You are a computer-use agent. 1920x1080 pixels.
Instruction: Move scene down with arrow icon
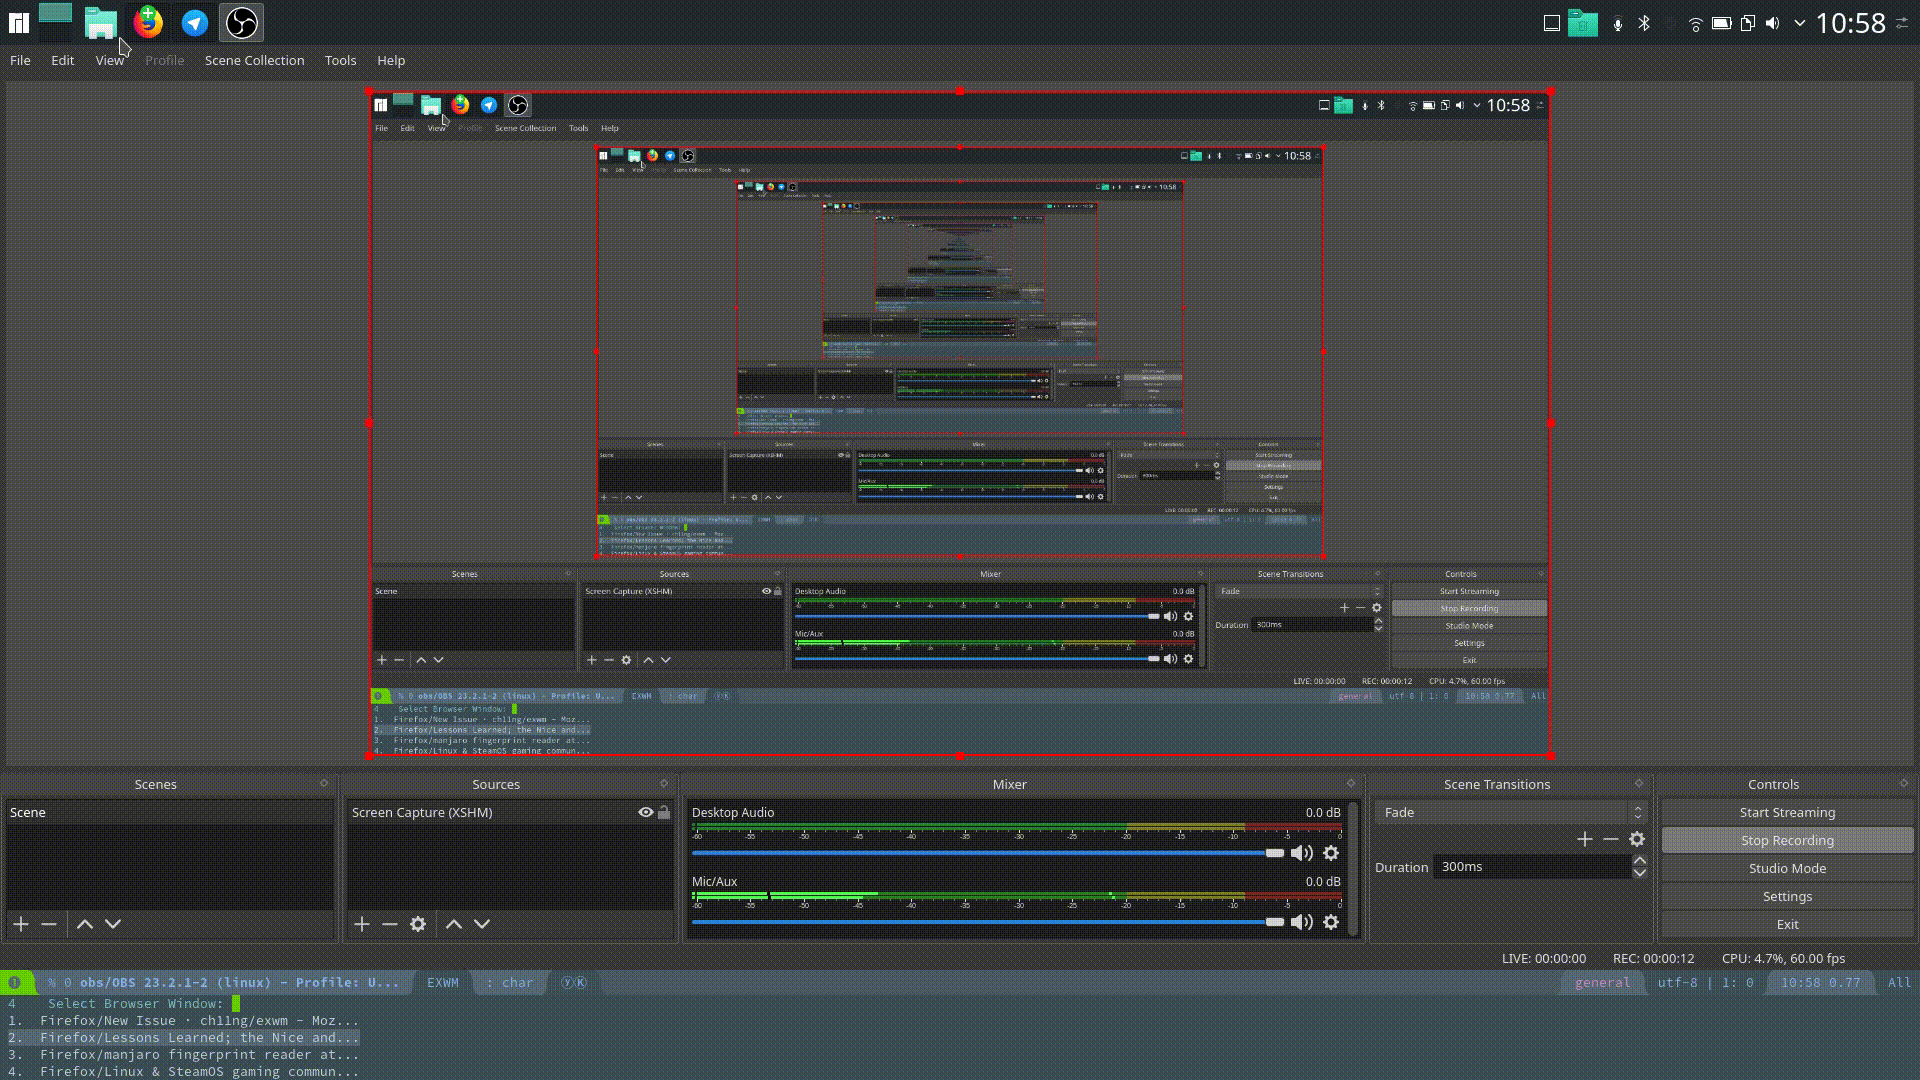tap(113, 924)
